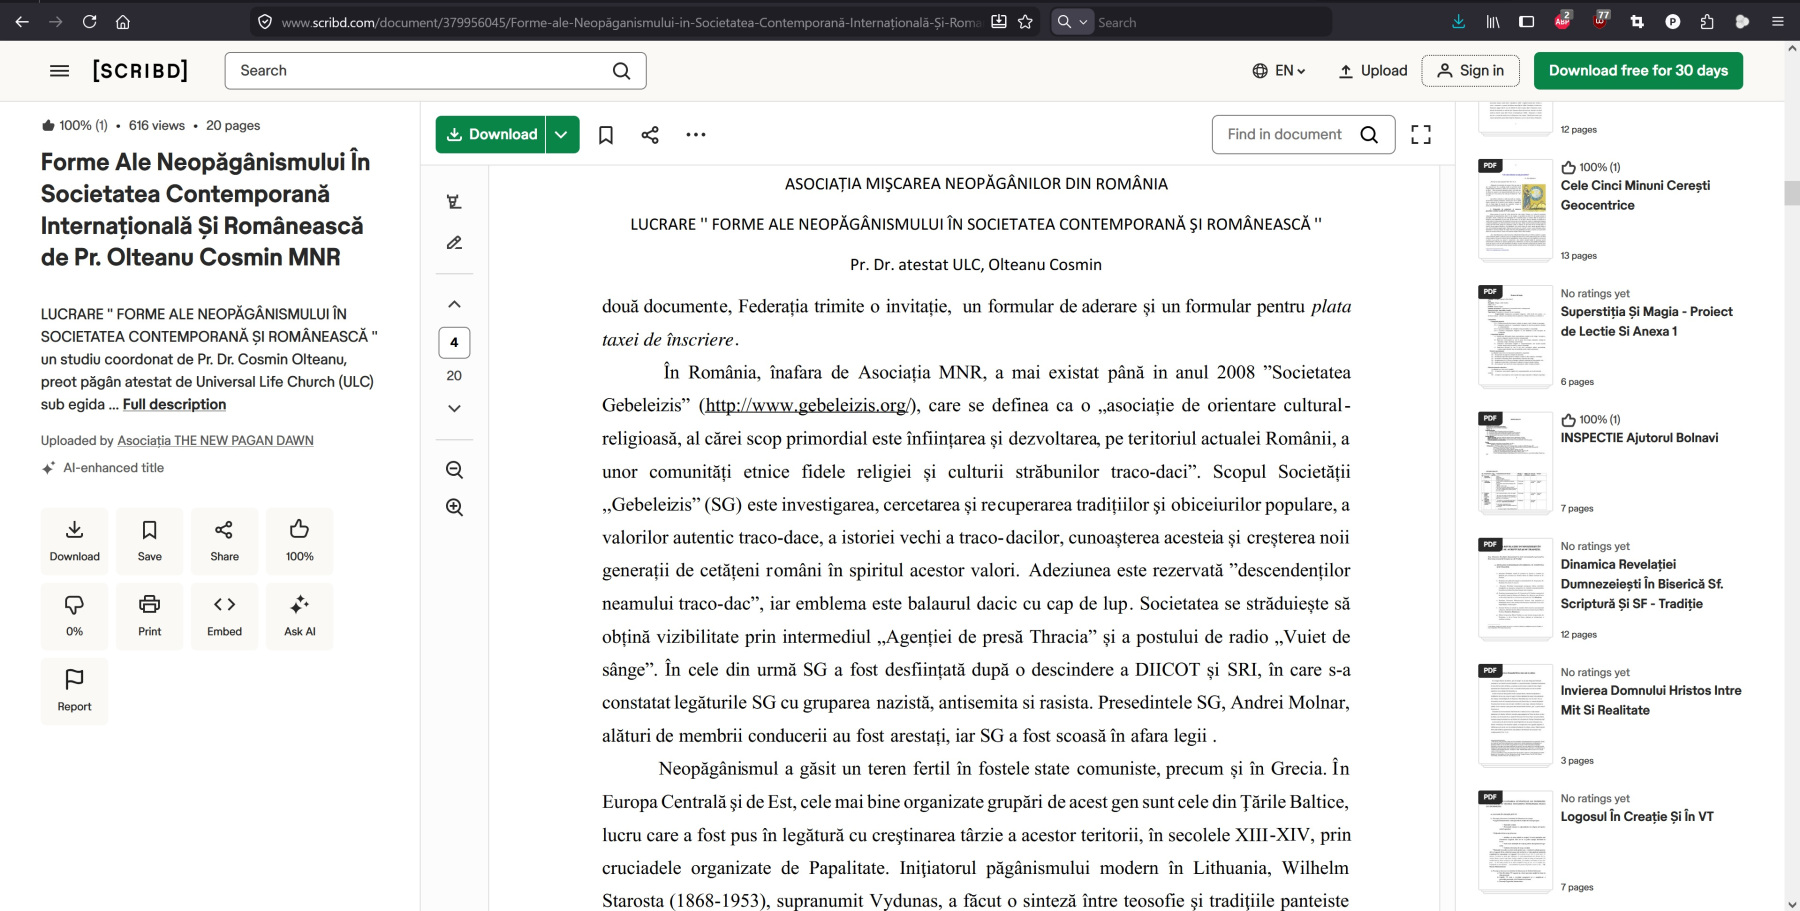
Task: Click the Print icon in sidebar
Action: (x=149, y=615)
